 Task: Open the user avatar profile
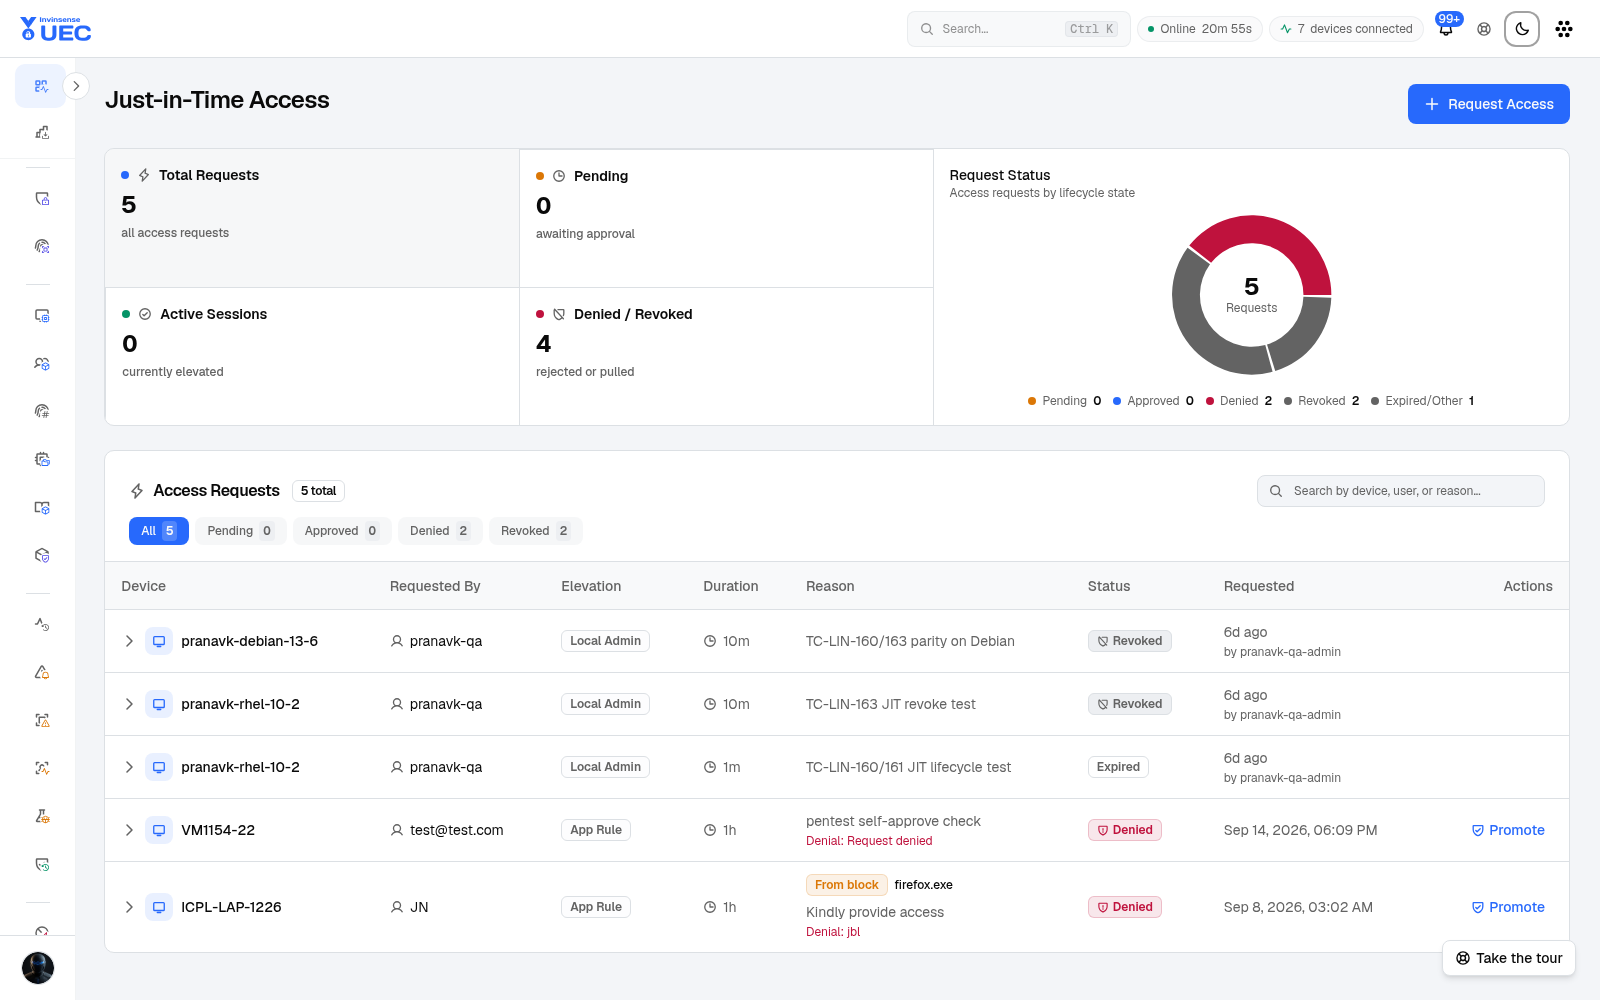pos(38,968)
